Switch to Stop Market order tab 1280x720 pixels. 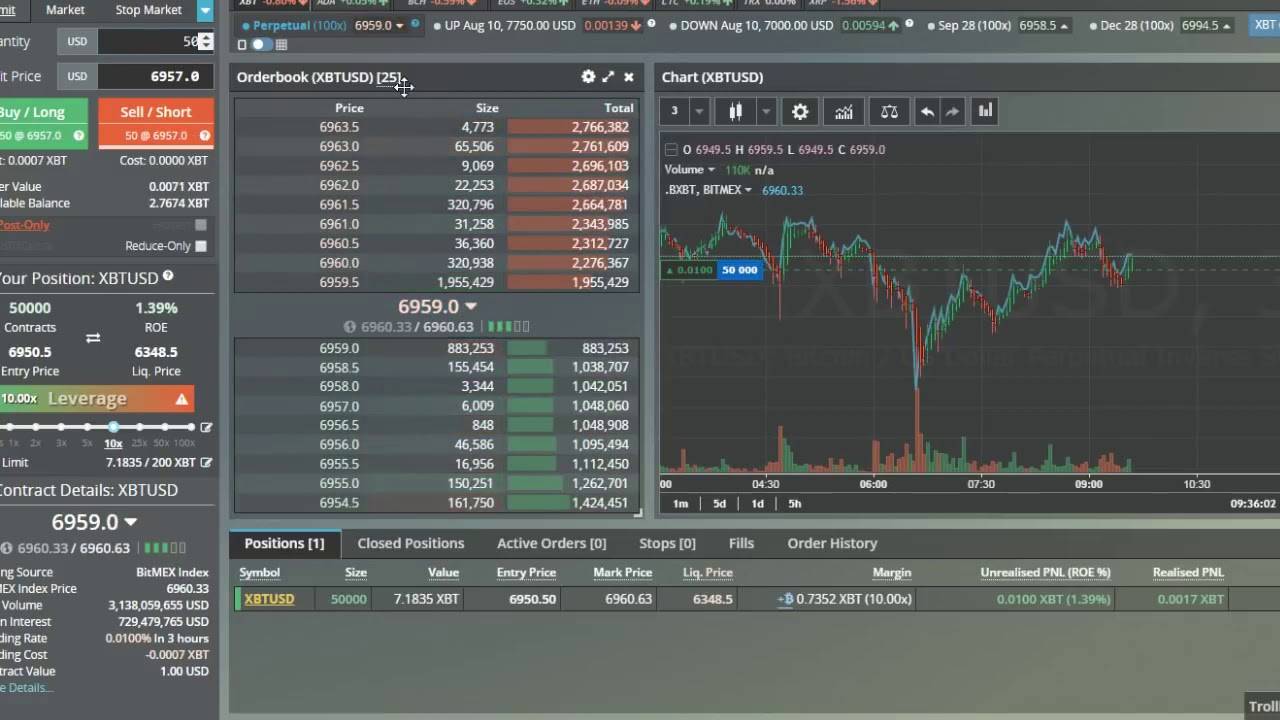tap(148, 10)
